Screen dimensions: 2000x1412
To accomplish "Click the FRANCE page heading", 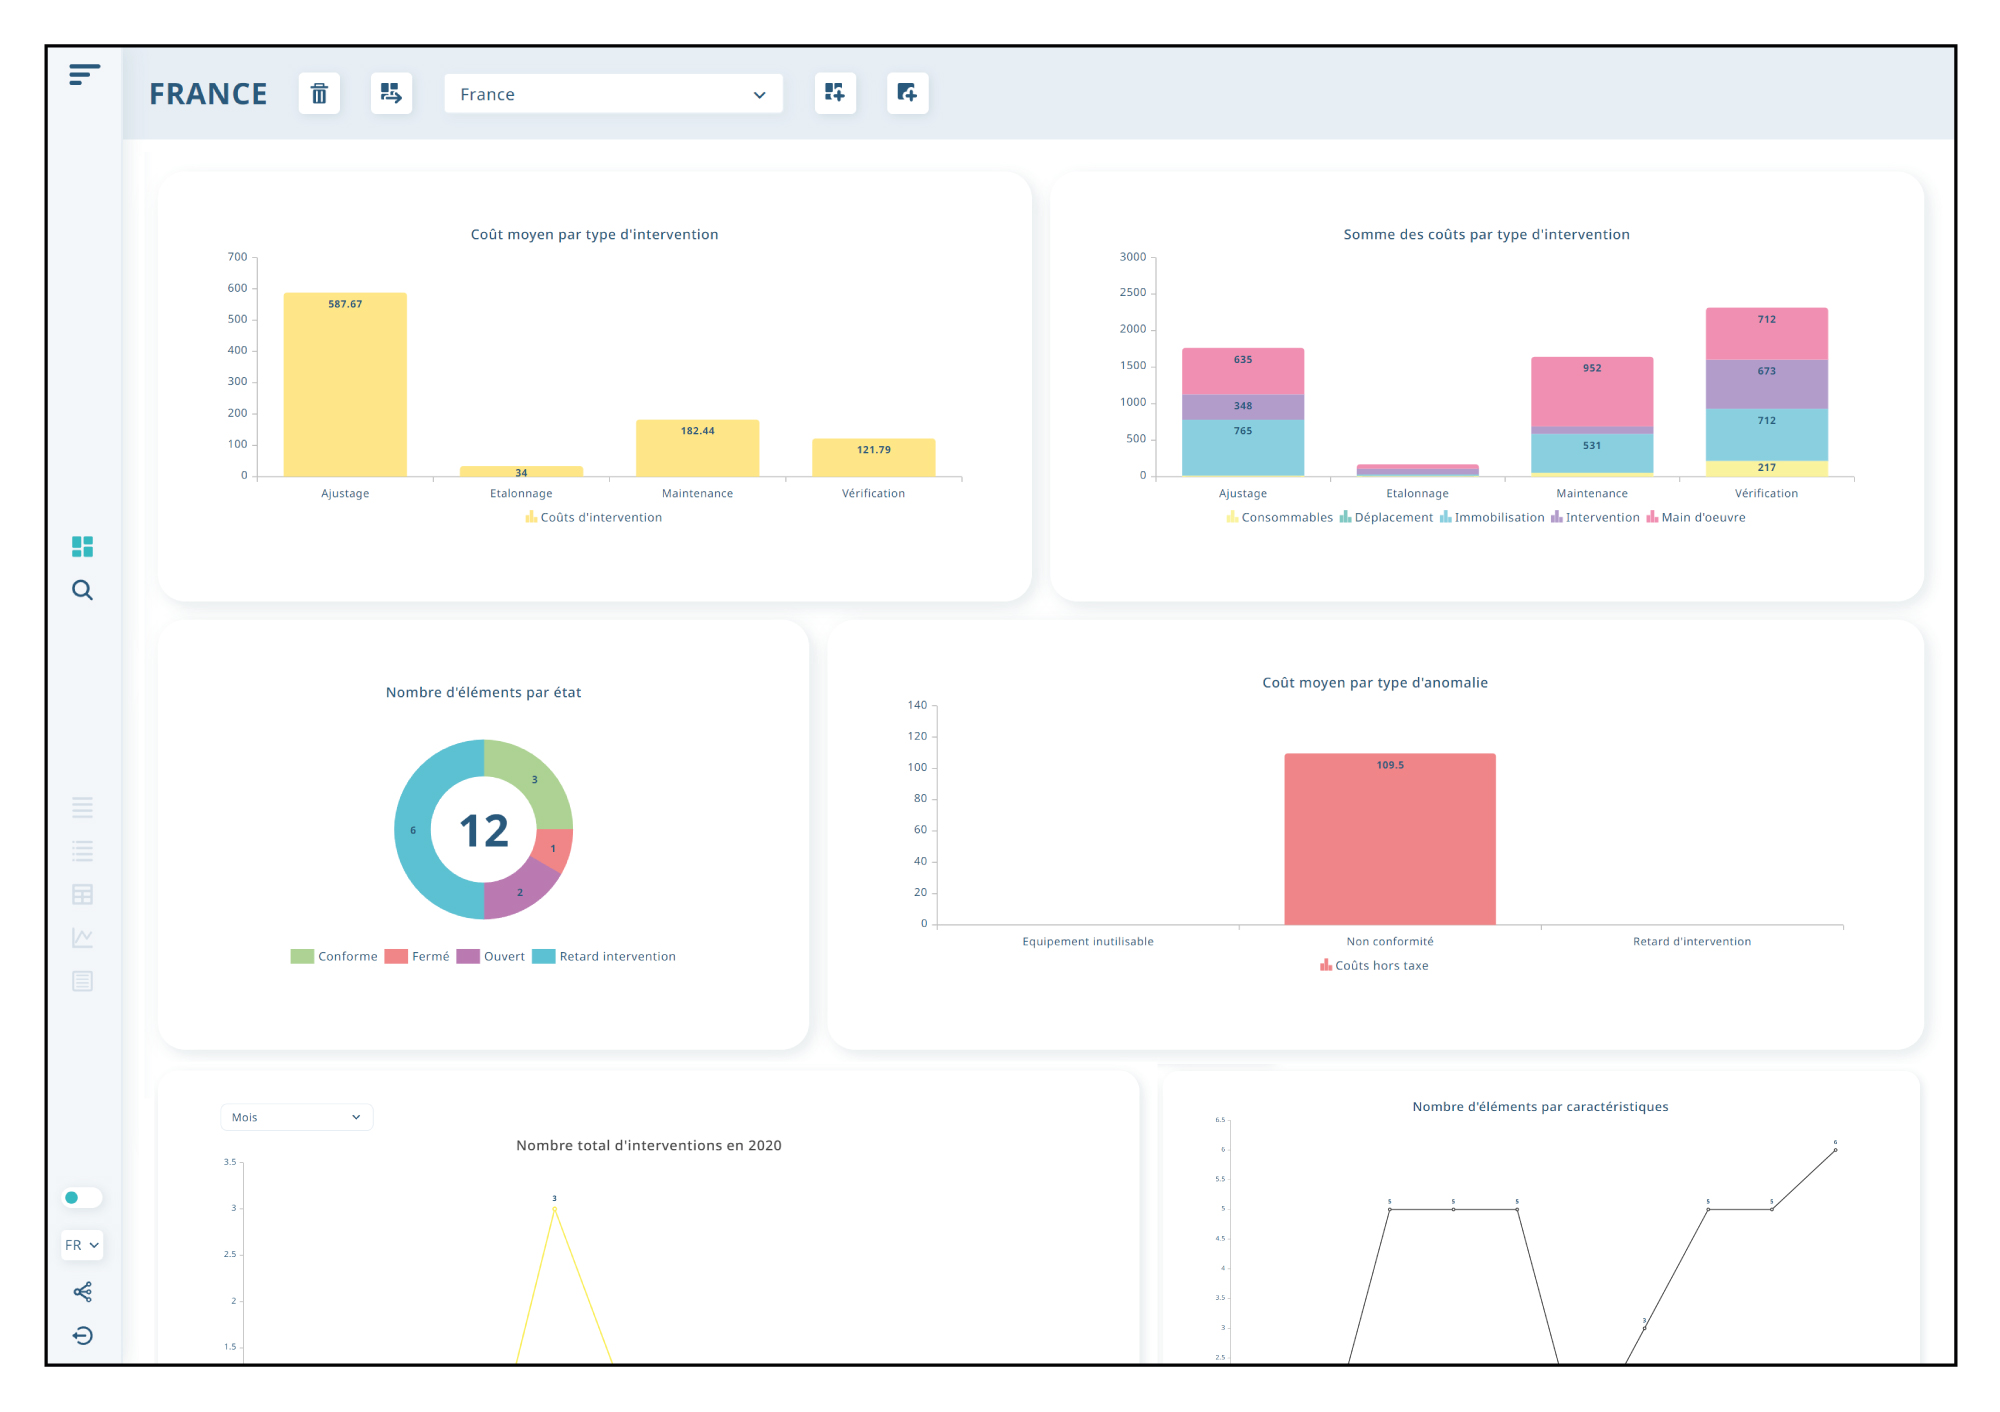I will [x=208, y=94].
